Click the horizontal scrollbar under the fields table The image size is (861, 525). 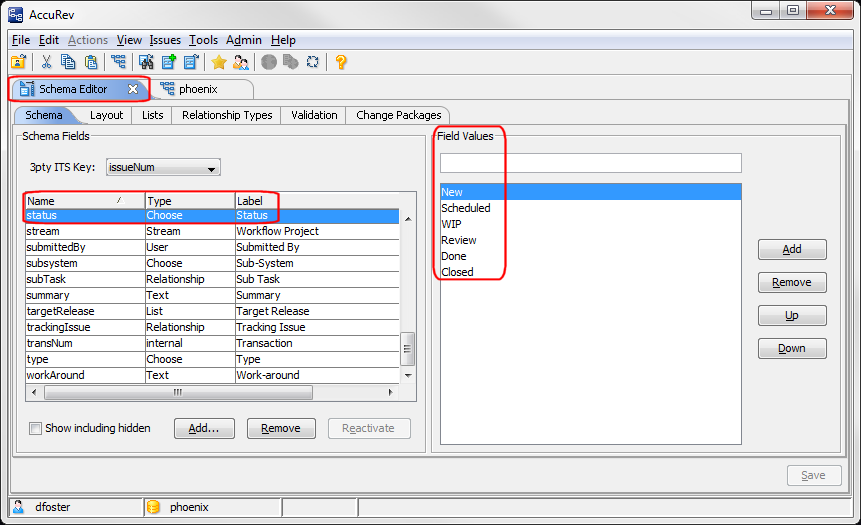coord(177,392)
